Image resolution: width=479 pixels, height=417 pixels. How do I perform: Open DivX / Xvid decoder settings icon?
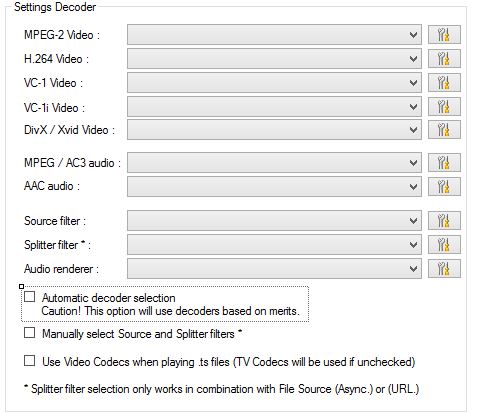coord(444,129)
